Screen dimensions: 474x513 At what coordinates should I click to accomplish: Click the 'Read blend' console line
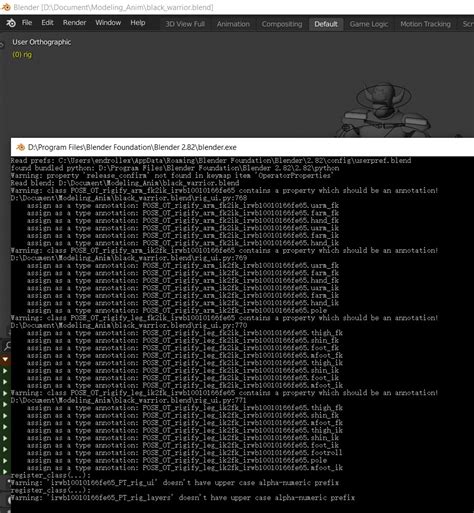pos(125,183)
